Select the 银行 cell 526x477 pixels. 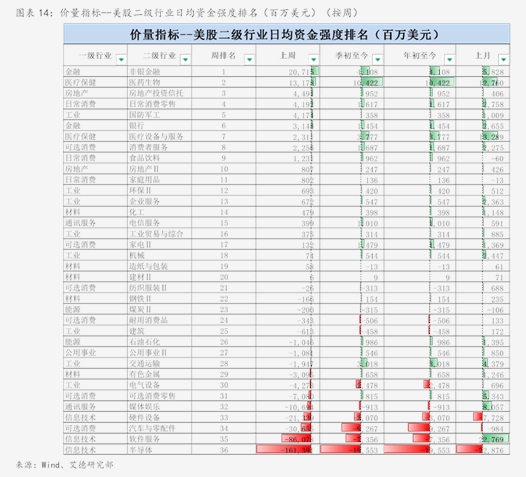coord(160,125)
